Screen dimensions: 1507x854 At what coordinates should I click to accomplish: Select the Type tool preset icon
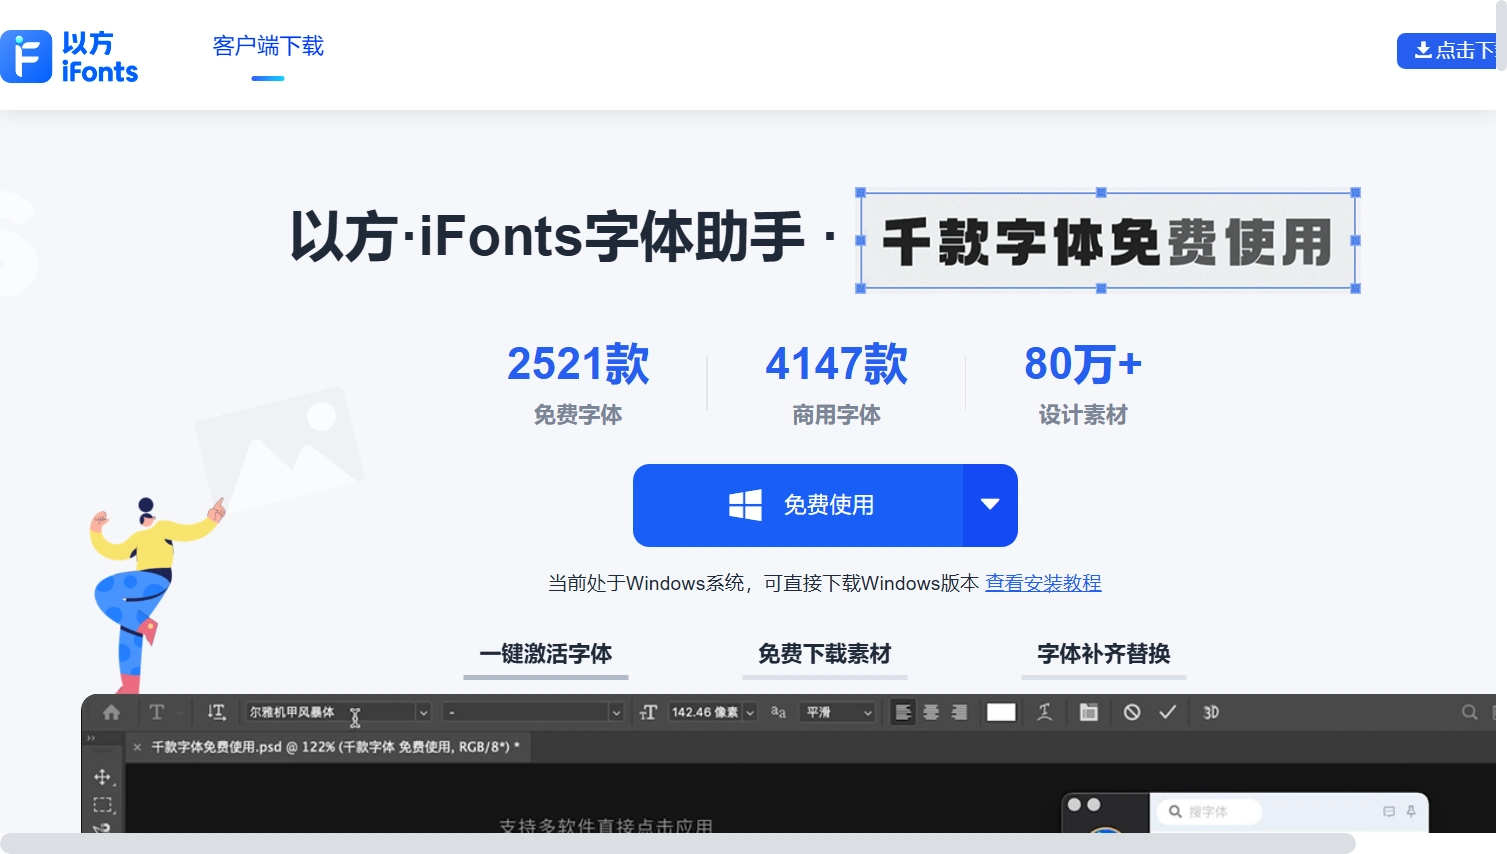[x=157, y=712]
